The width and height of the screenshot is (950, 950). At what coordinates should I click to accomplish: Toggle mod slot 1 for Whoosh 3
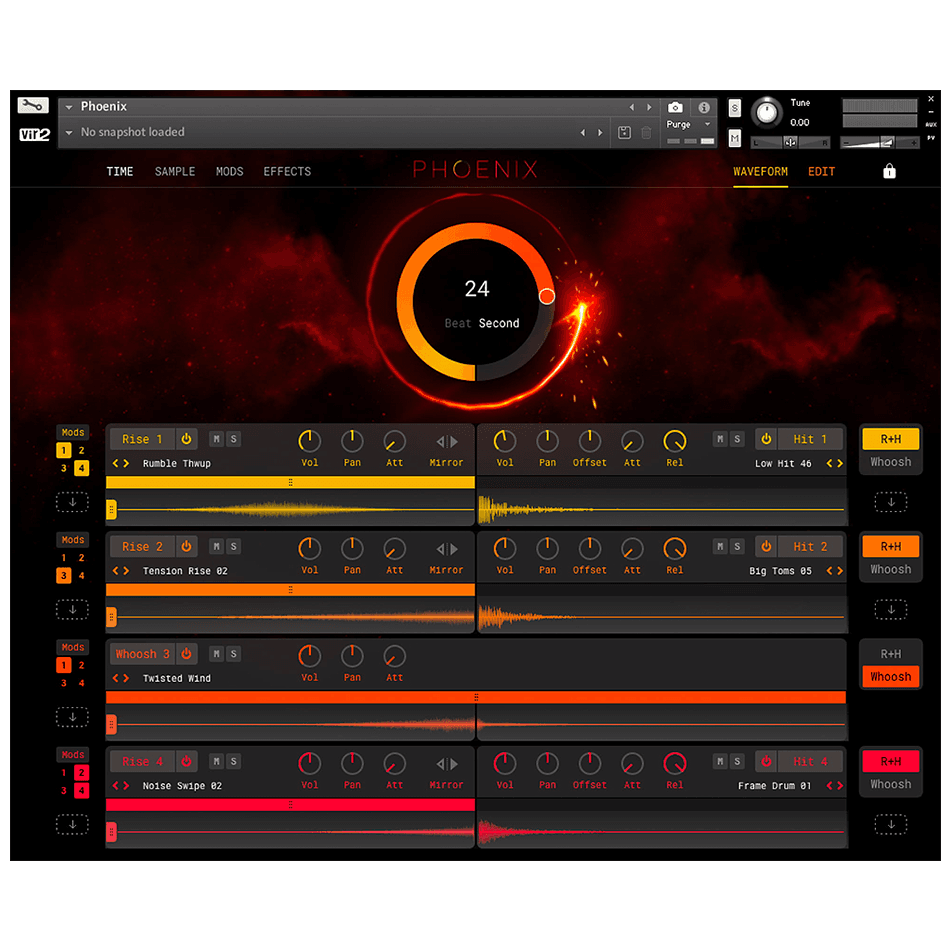[64, 665]
